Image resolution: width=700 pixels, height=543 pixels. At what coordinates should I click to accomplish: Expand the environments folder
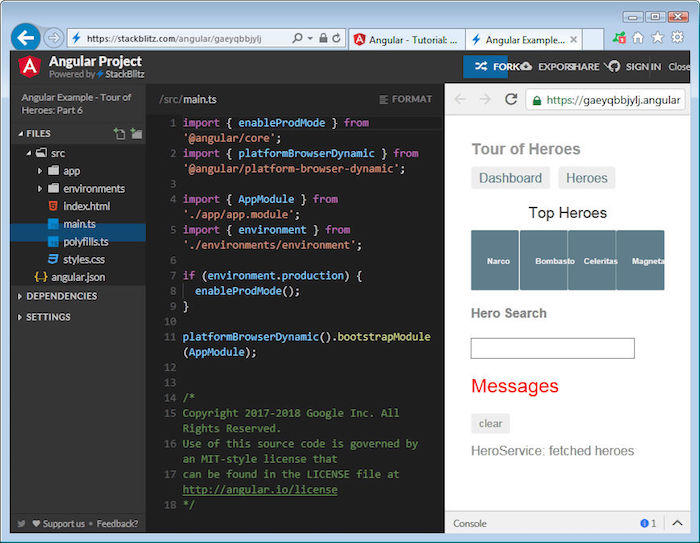39,188
